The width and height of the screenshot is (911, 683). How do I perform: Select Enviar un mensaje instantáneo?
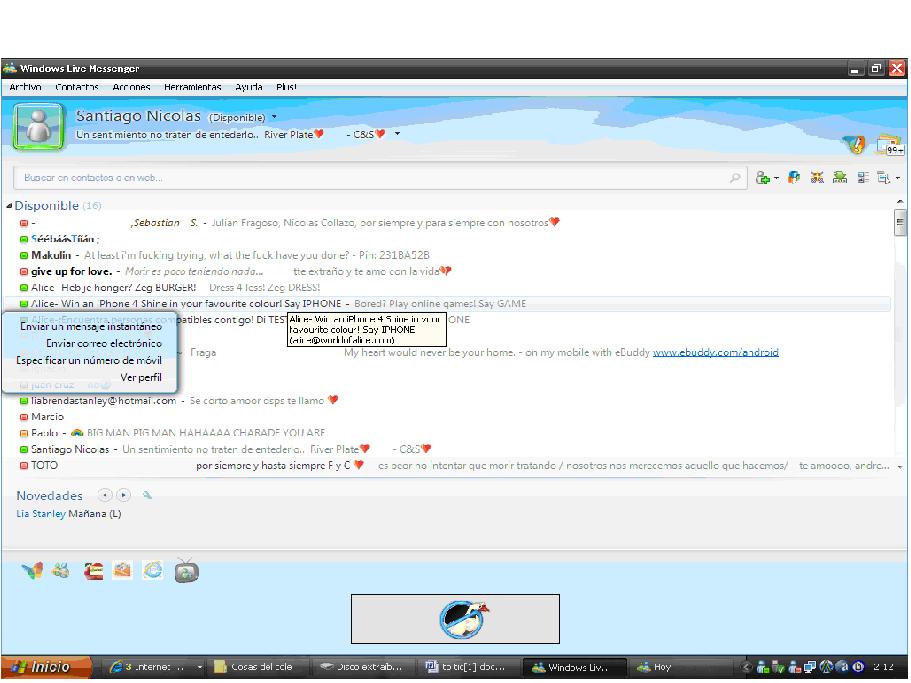click(91, 326)
